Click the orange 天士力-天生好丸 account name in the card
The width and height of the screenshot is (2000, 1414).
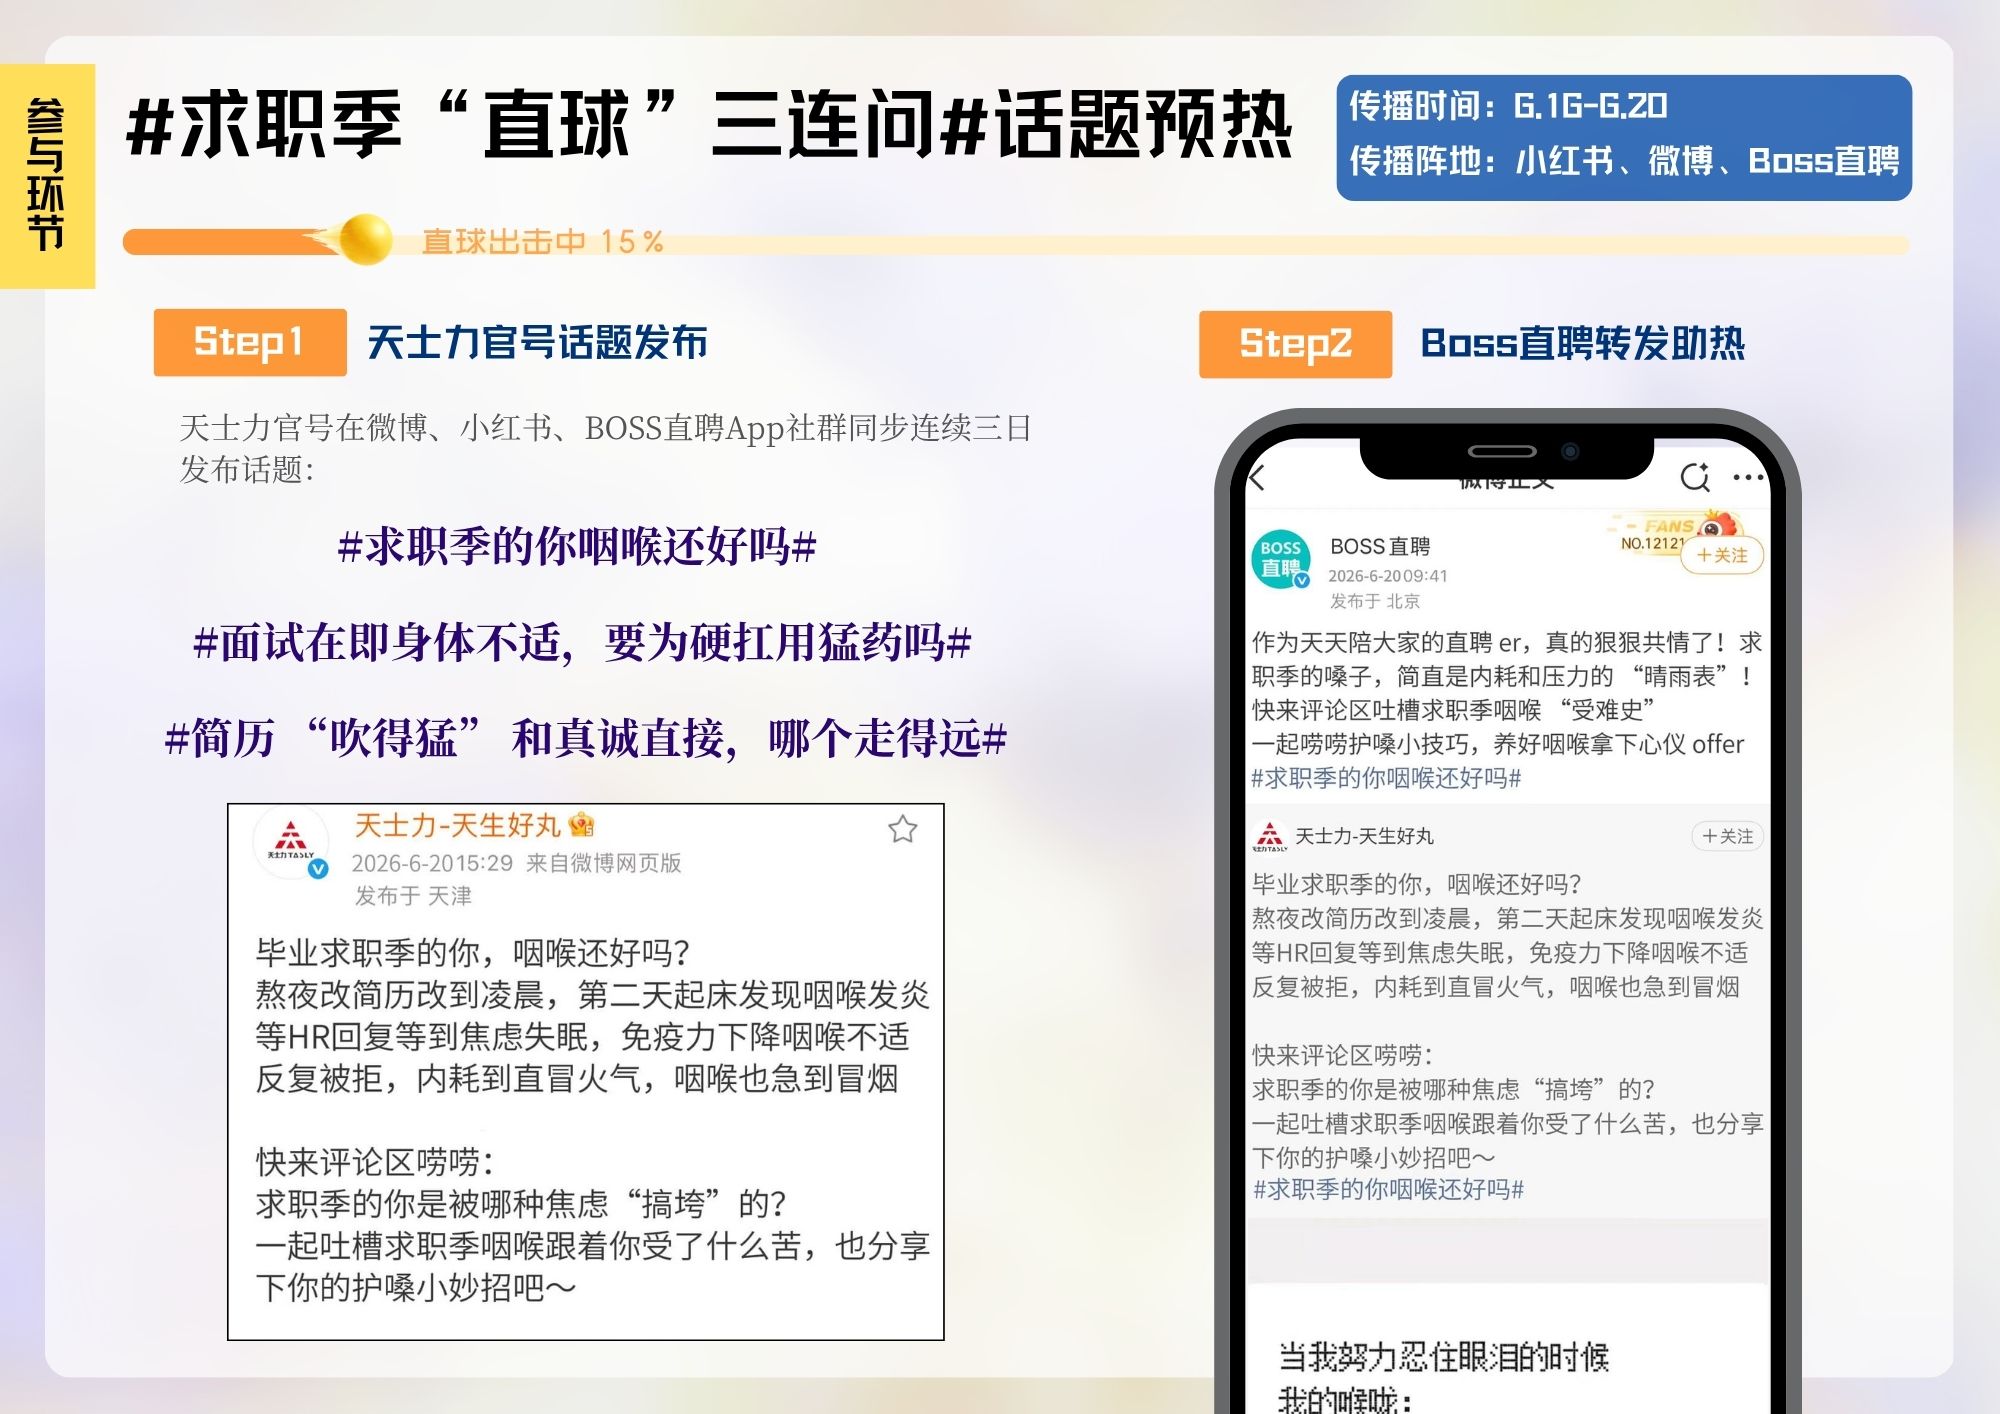tap(457, 825)
